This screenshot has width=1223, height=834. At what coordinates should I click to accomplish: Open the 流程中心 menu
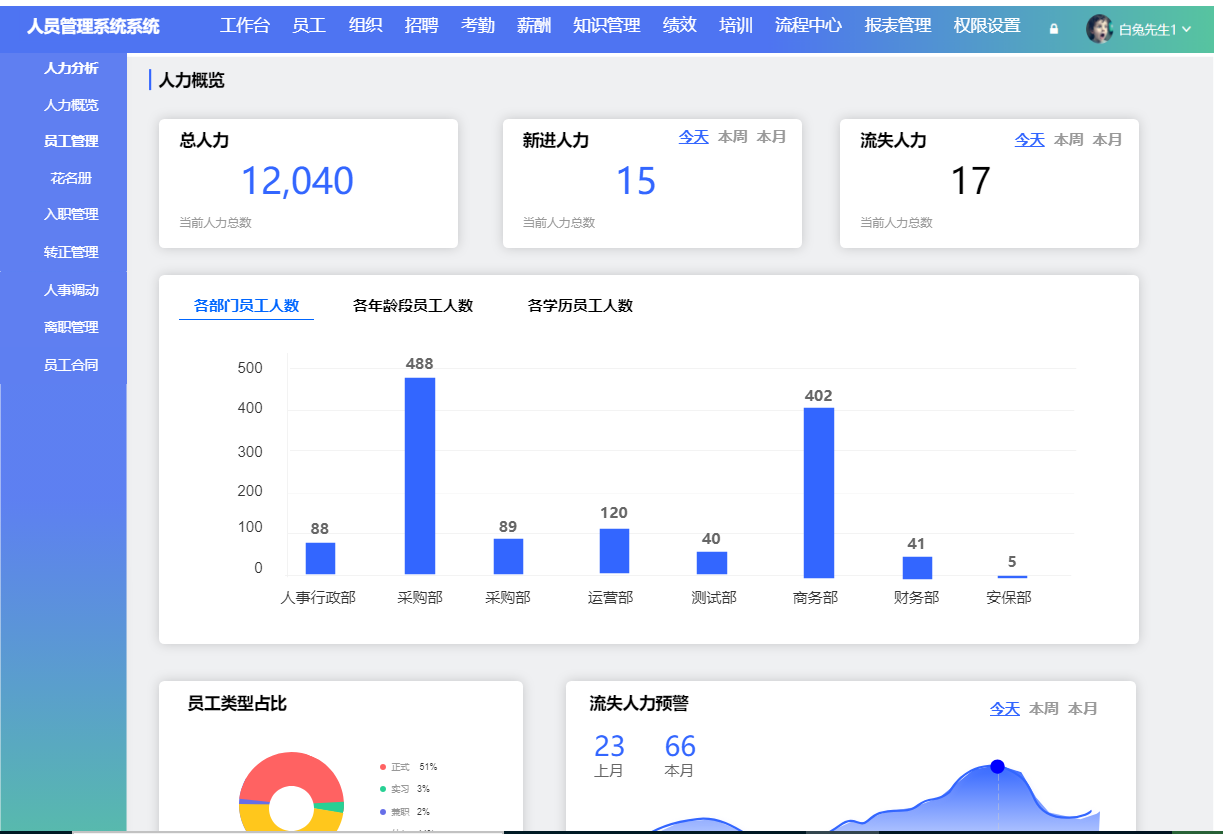[806, 26]
